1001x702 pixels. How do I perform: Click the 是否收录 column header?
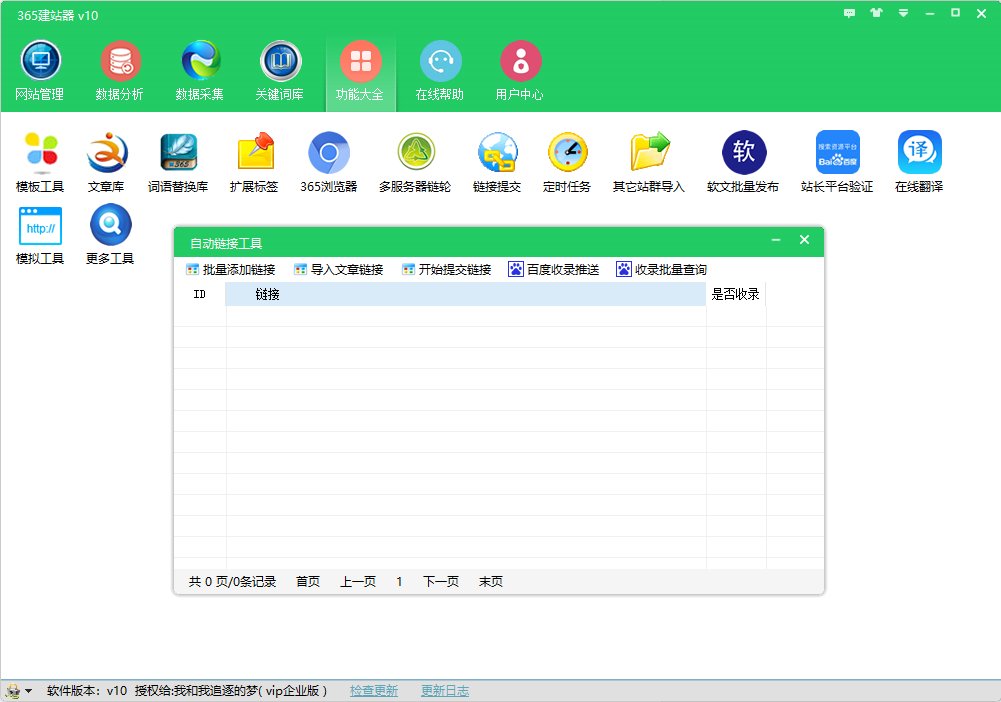click(x=735, y=294)
